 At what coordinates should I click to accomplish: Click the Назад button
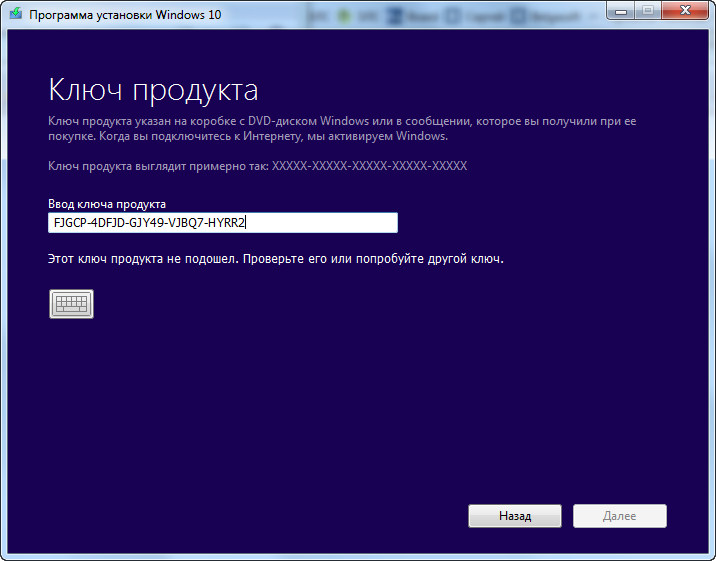515,516
